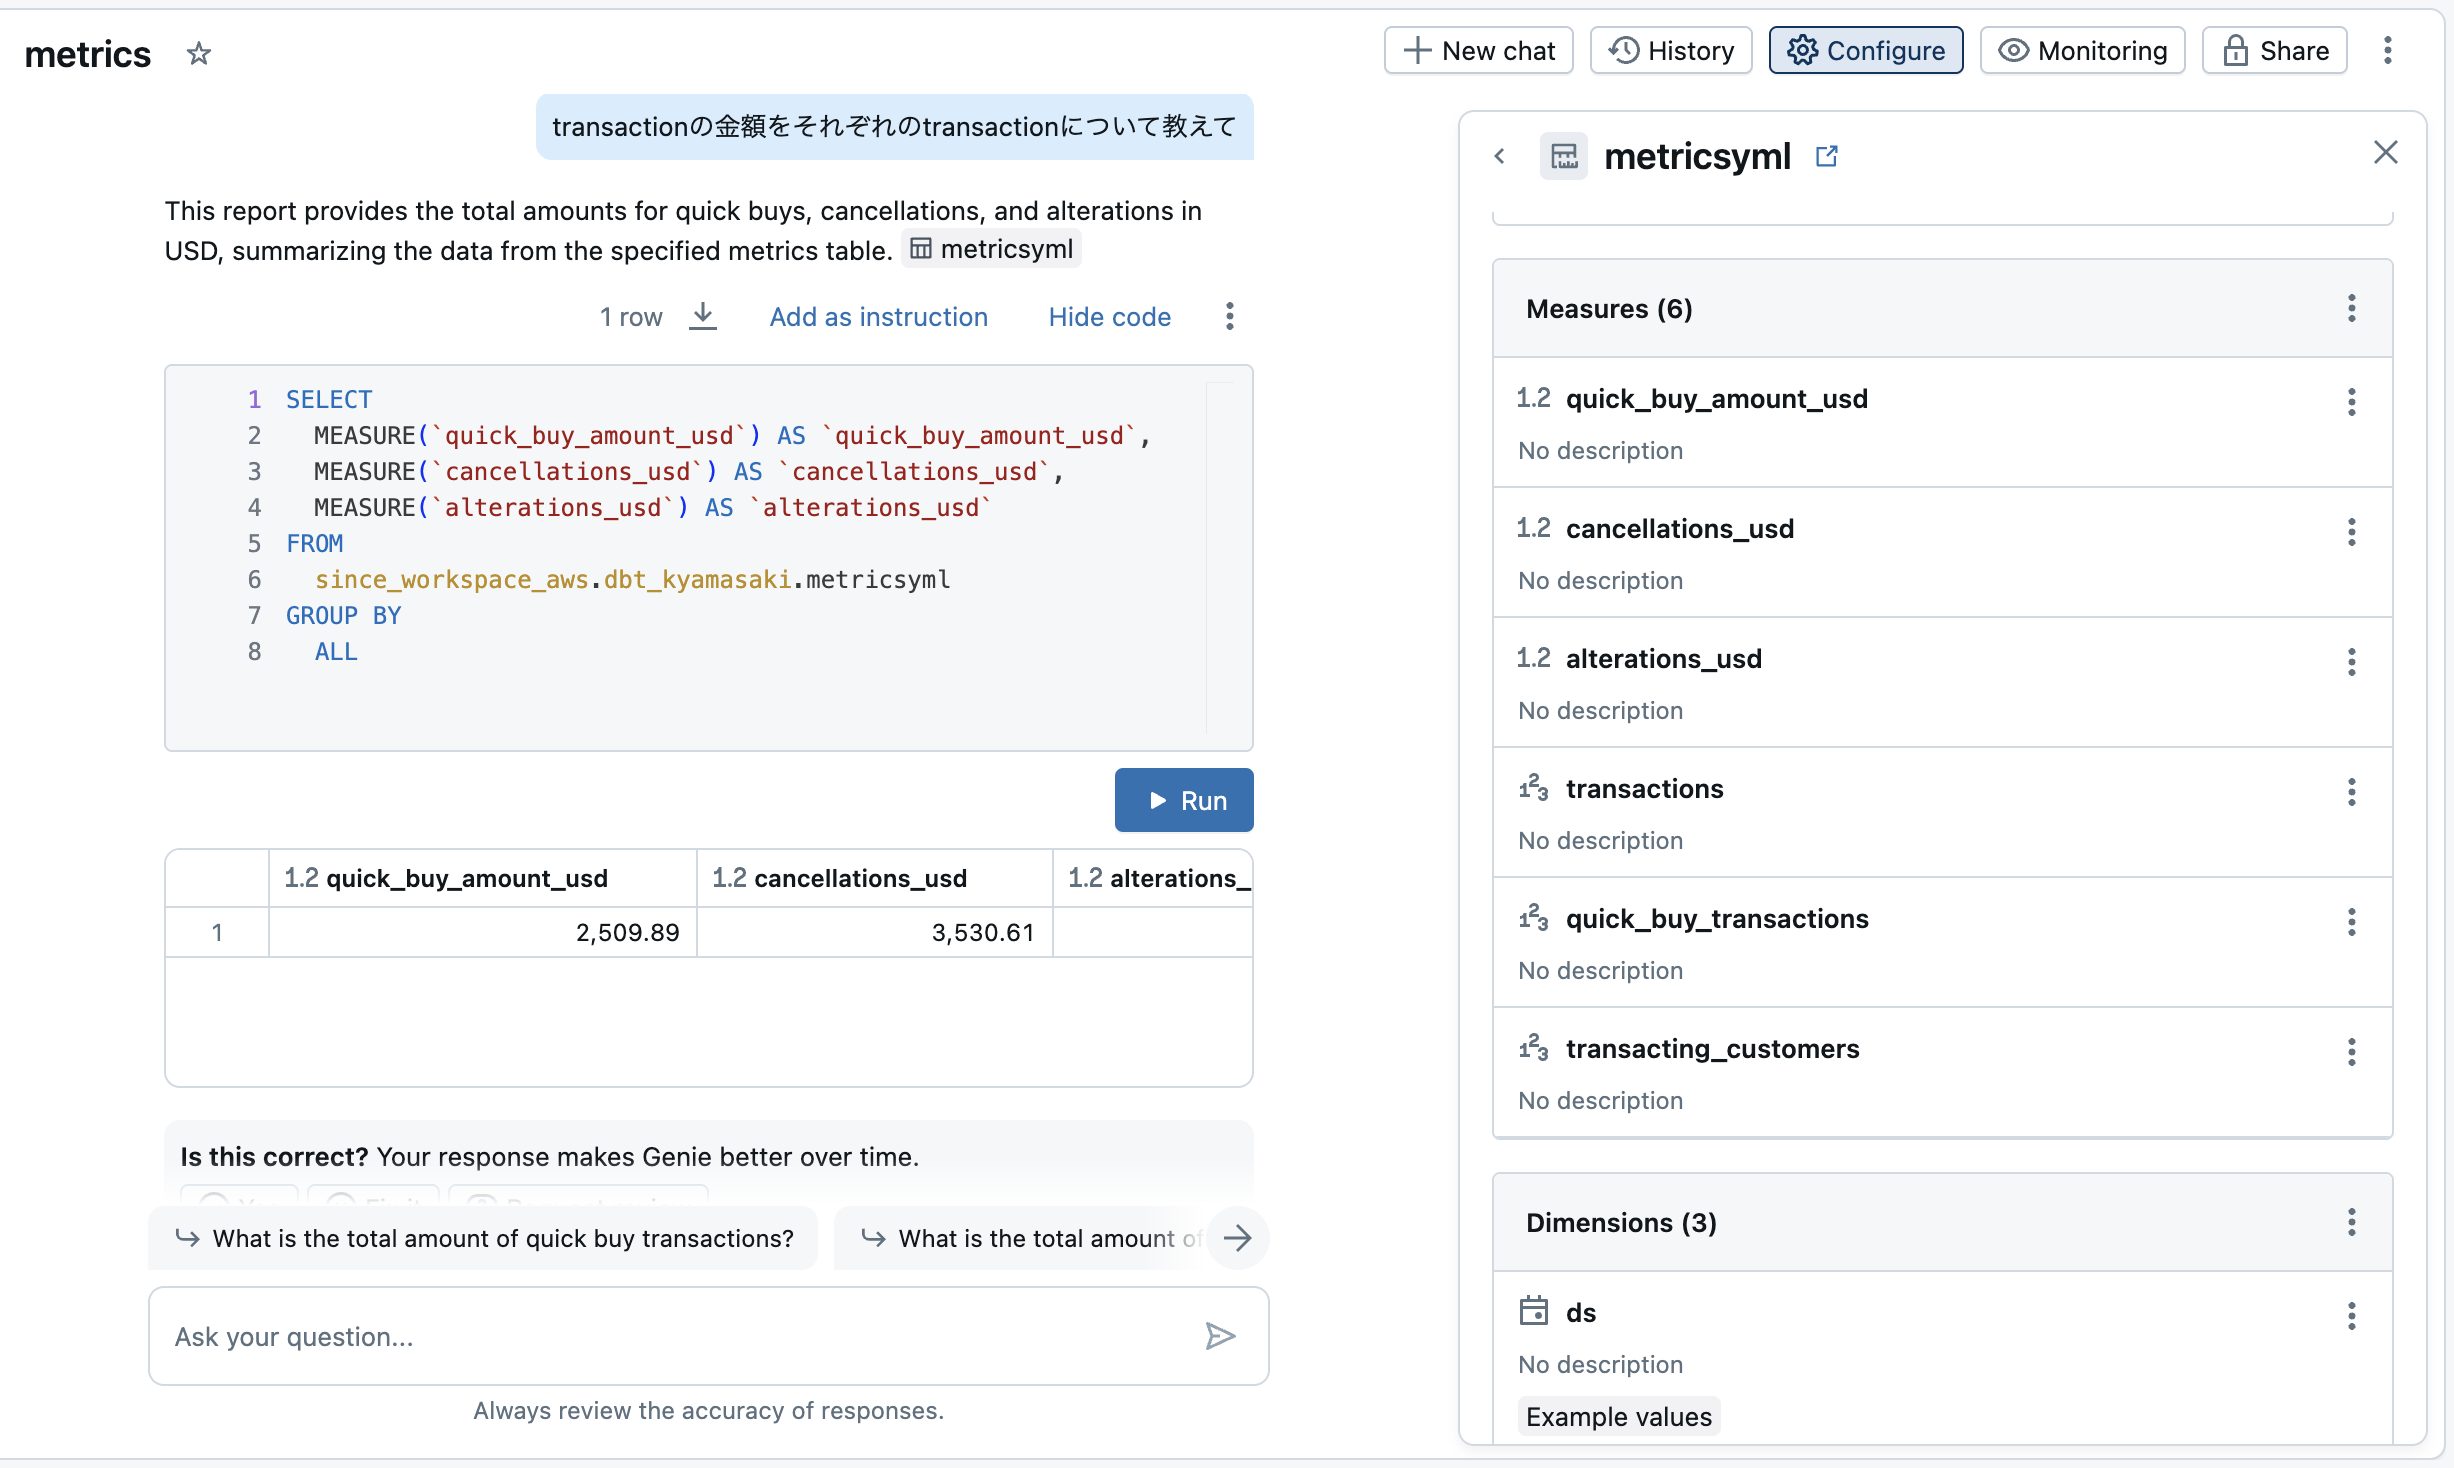Show Example values for ds dimension
The width and height of the screenshot is (2454, 1468).
click(1617, 1416)
